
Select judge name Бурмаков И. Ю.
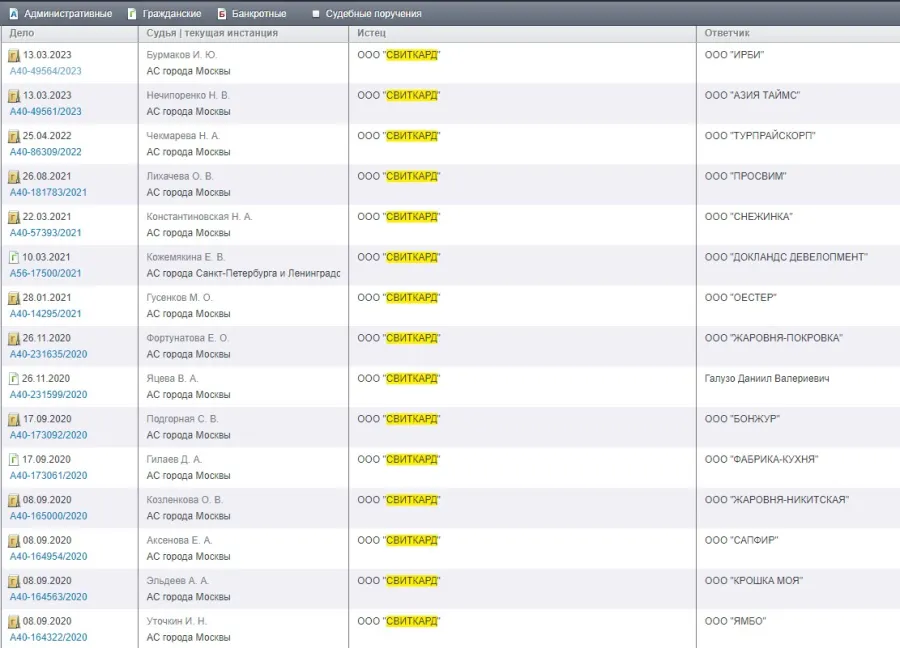tap(181, 55)
